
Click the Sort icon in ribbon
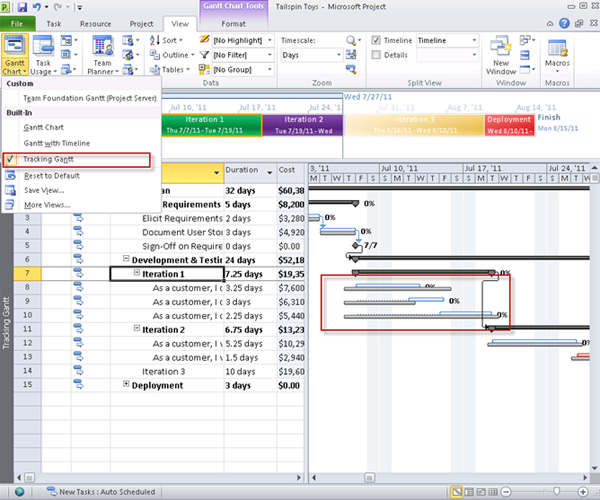(x=154, y=40)
